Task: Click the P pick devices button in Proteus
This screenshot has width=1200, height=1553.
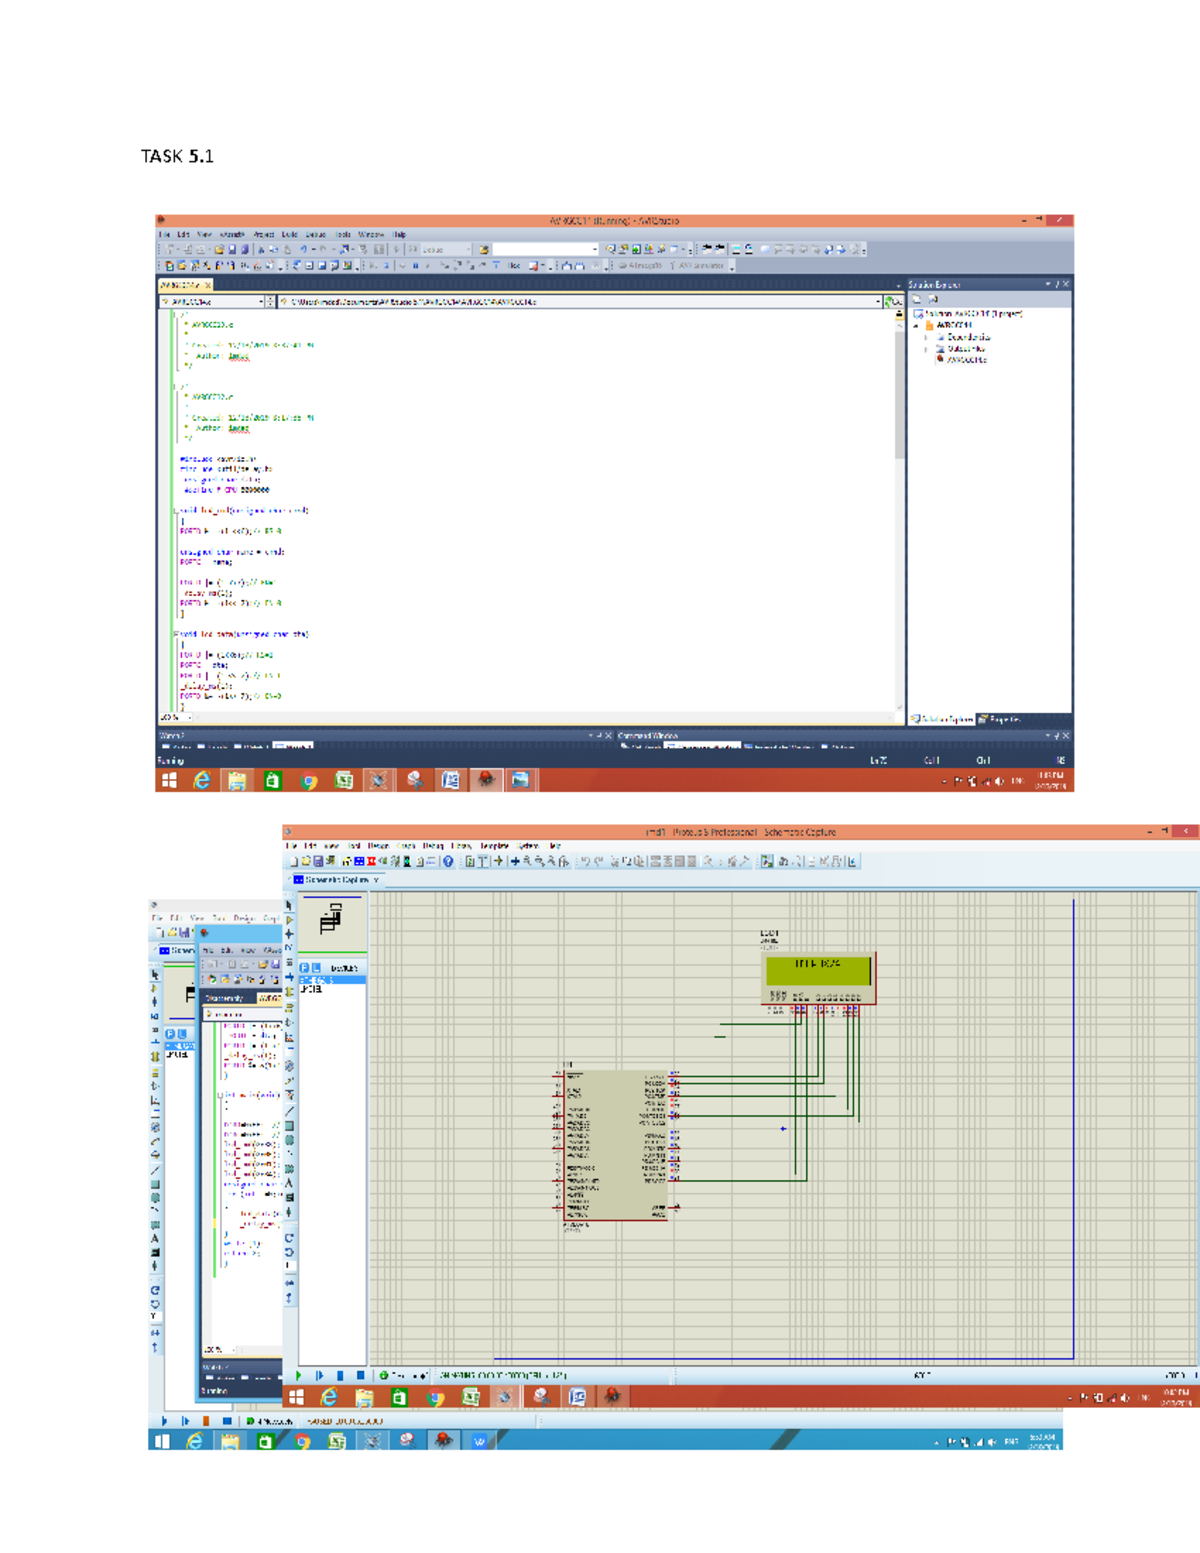Action: click(305, 968)
